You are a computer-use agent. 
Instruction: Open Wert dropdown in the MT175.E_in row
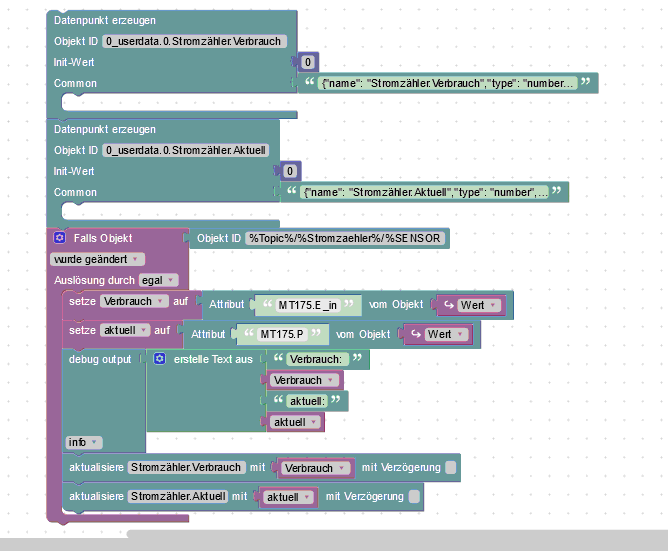coord(479,305)
